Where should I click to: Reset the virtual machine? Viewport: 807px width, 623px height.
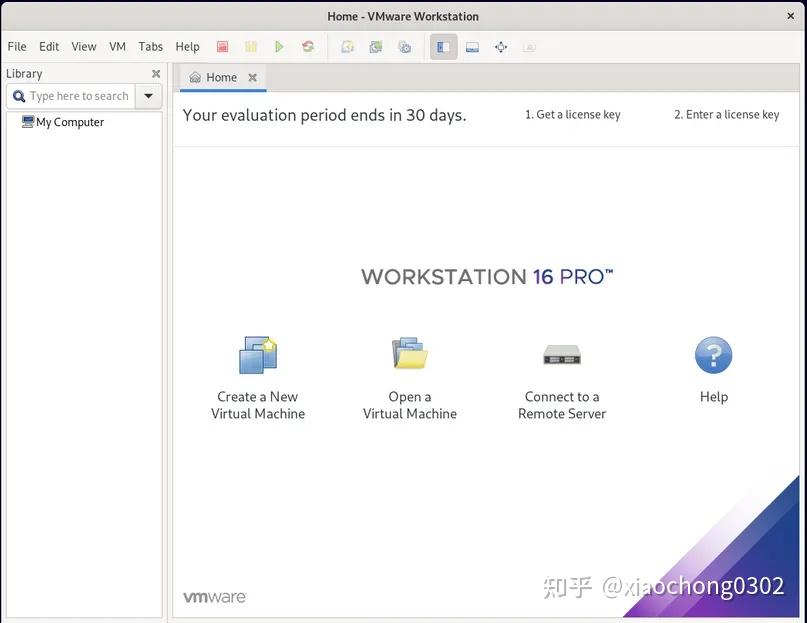[x=308, y=46]
